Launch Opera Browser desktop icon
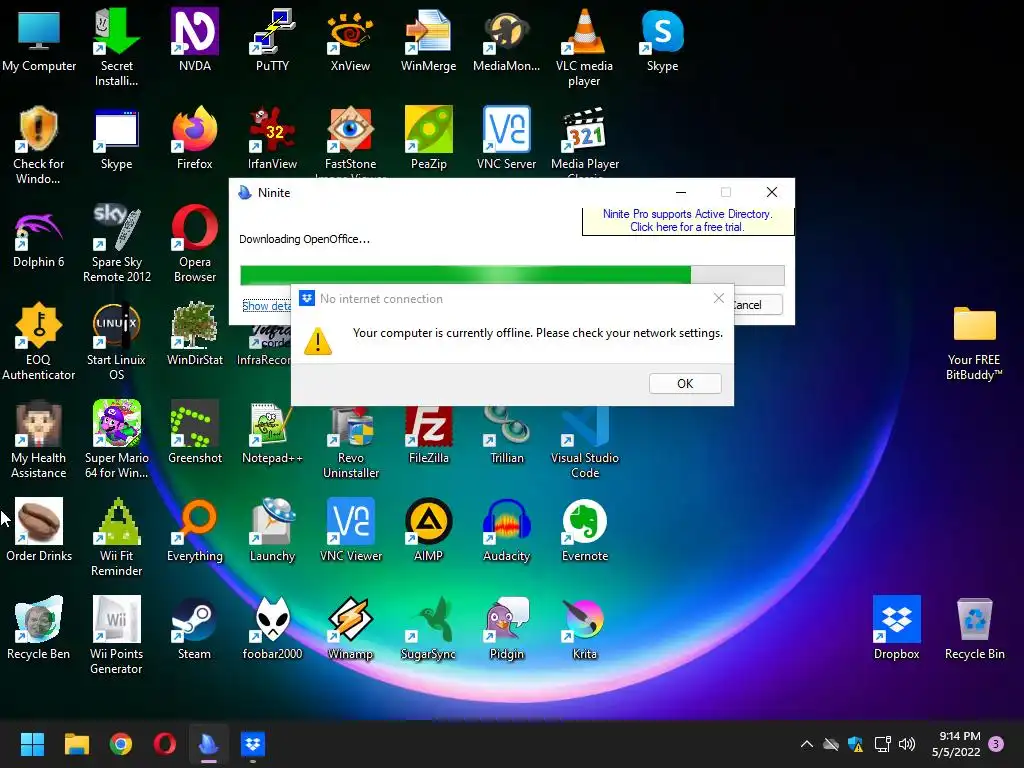 (x=195, y=244)
